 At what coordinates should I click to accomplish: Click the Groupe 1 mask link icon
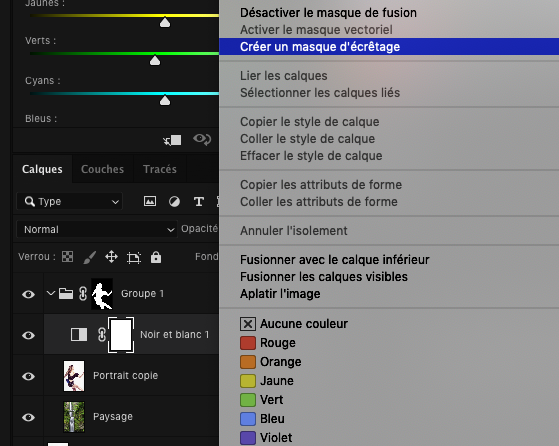[83, 294]
